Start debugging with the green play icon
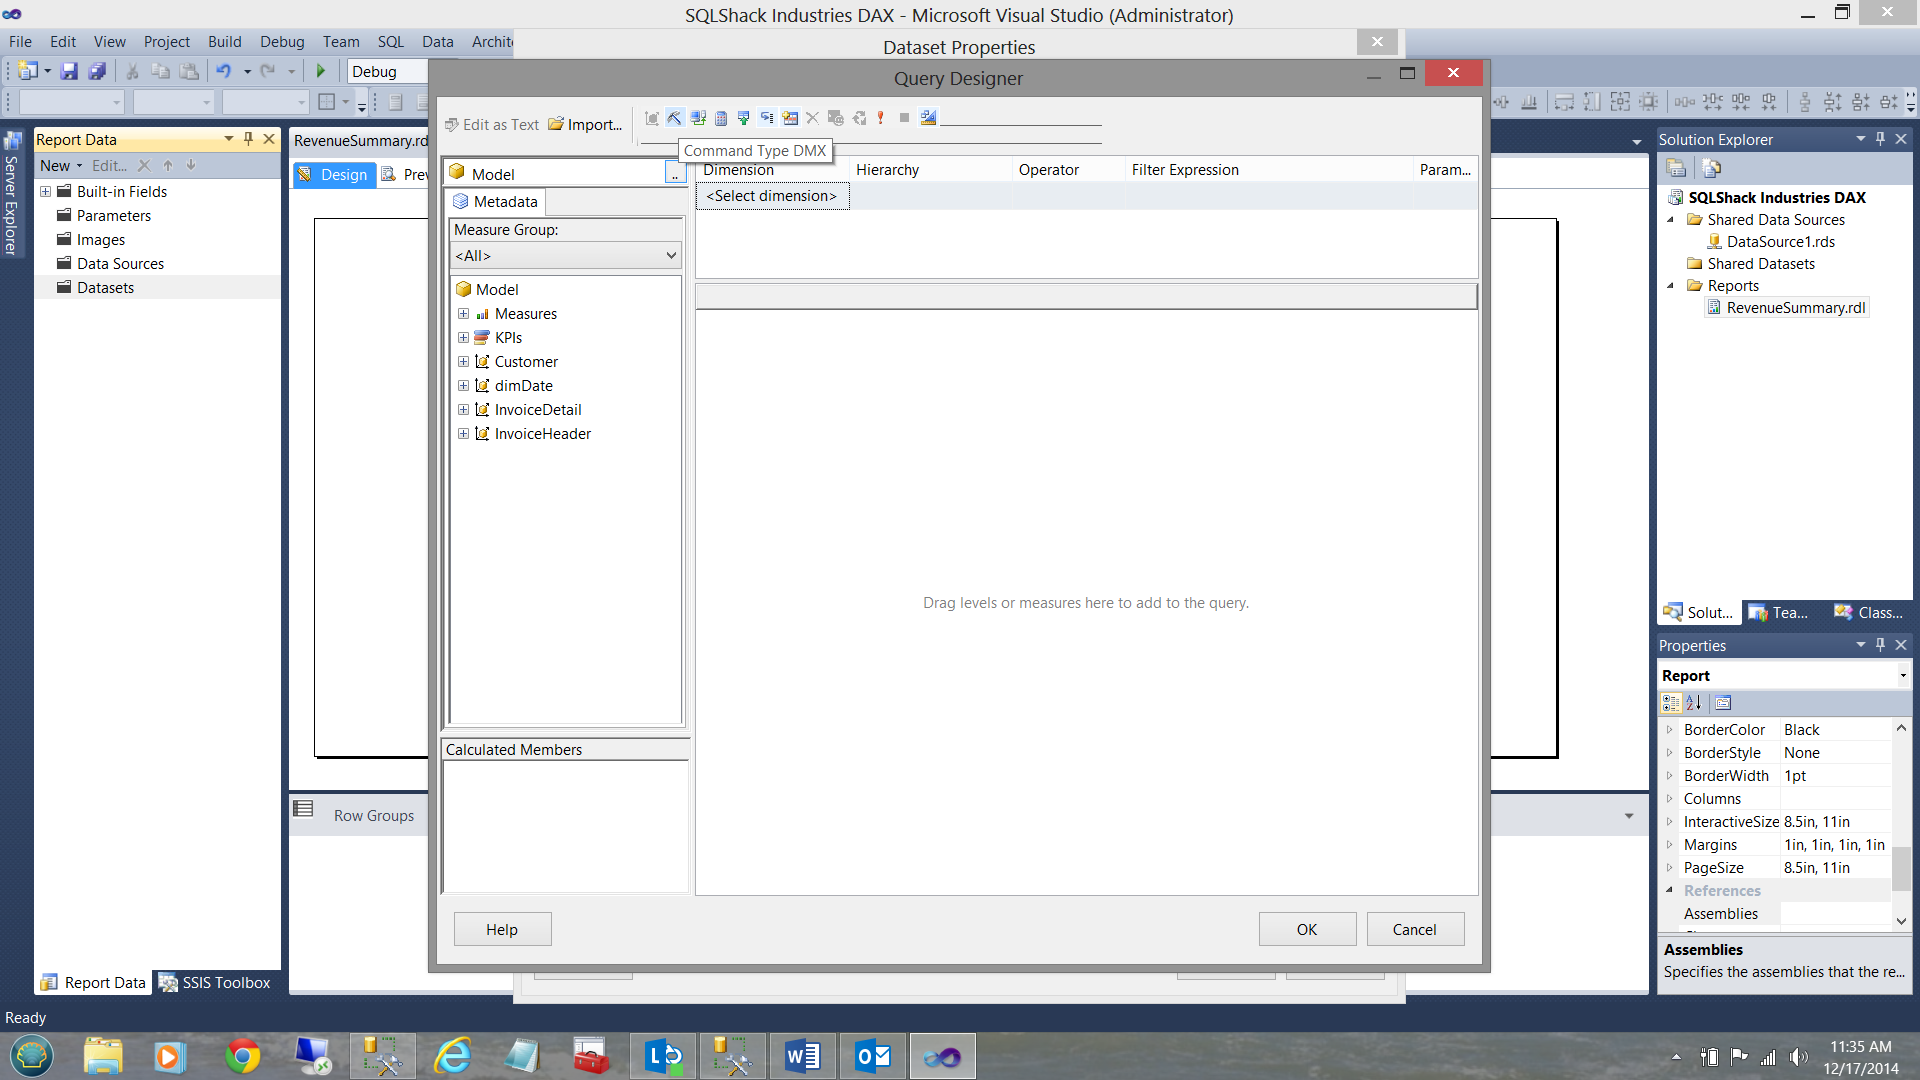This screenshot has width=1920, height=1080. pos(321,71)
